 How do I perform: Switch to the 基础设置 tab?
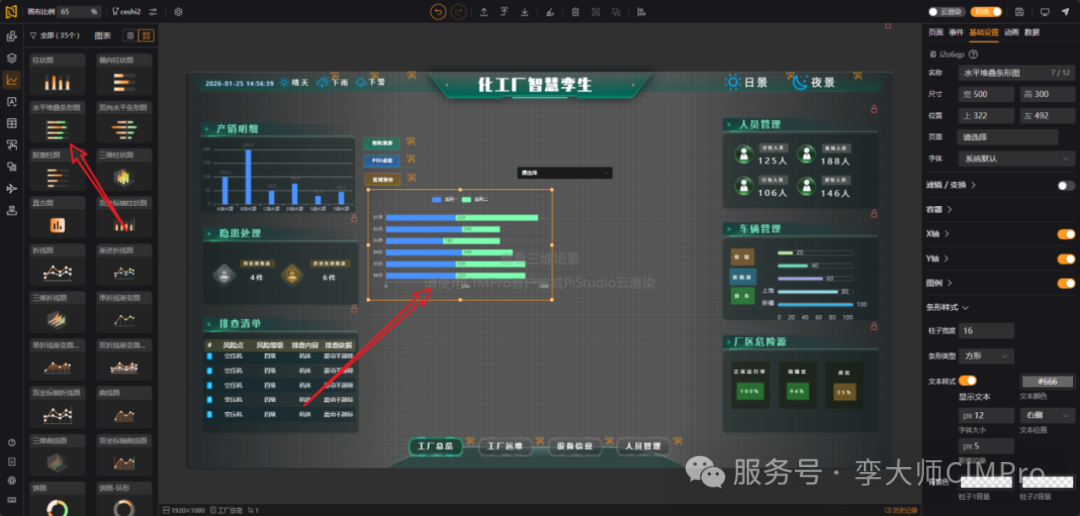click(x=984, y=32)
